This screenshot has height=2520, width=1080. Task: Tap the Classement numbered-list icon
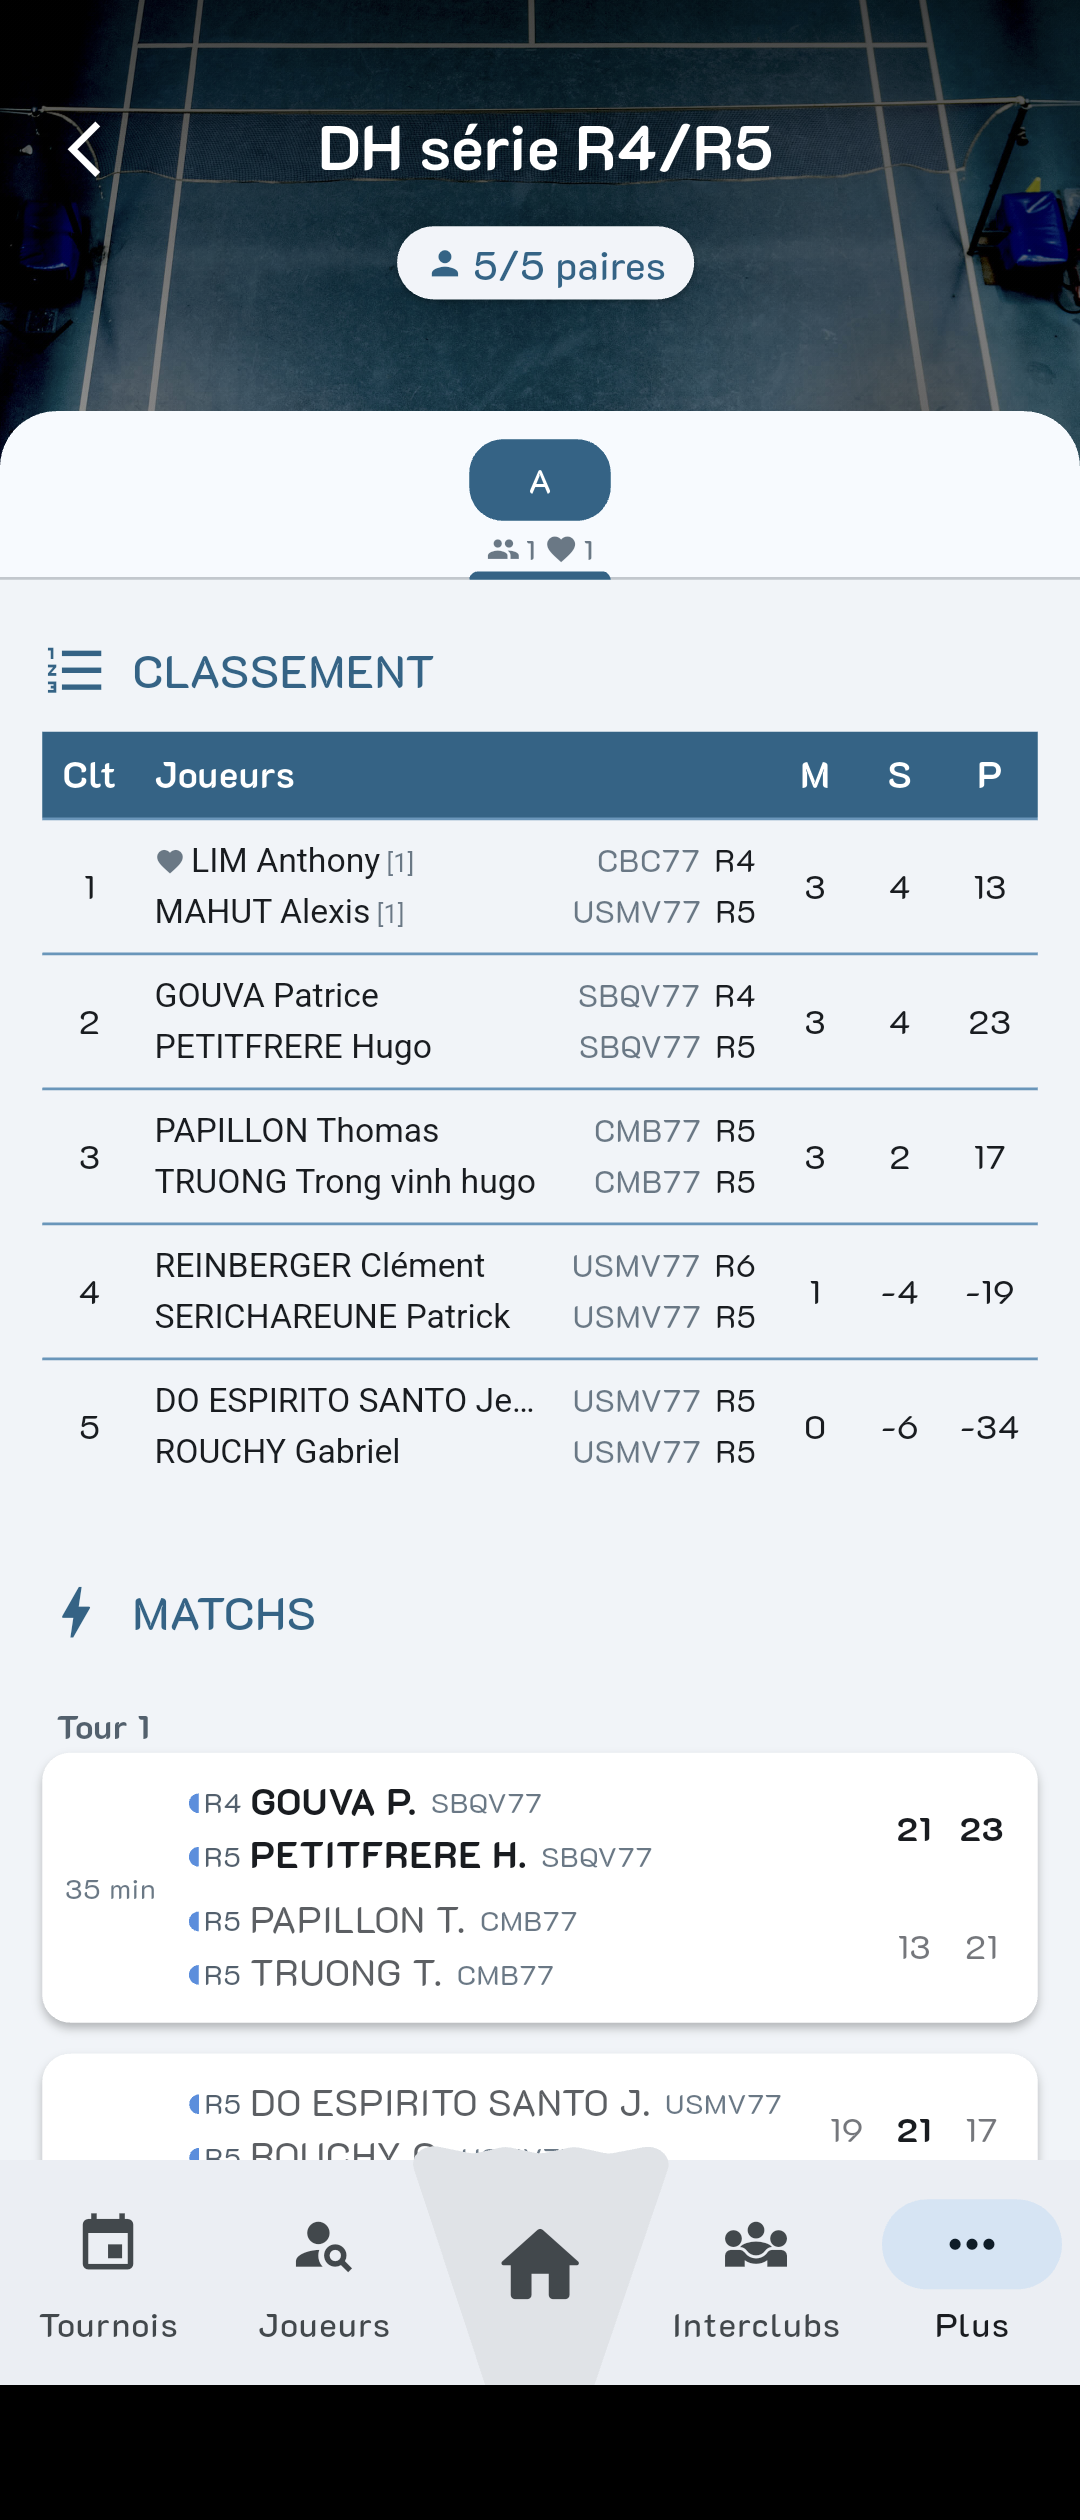[75, 671]
